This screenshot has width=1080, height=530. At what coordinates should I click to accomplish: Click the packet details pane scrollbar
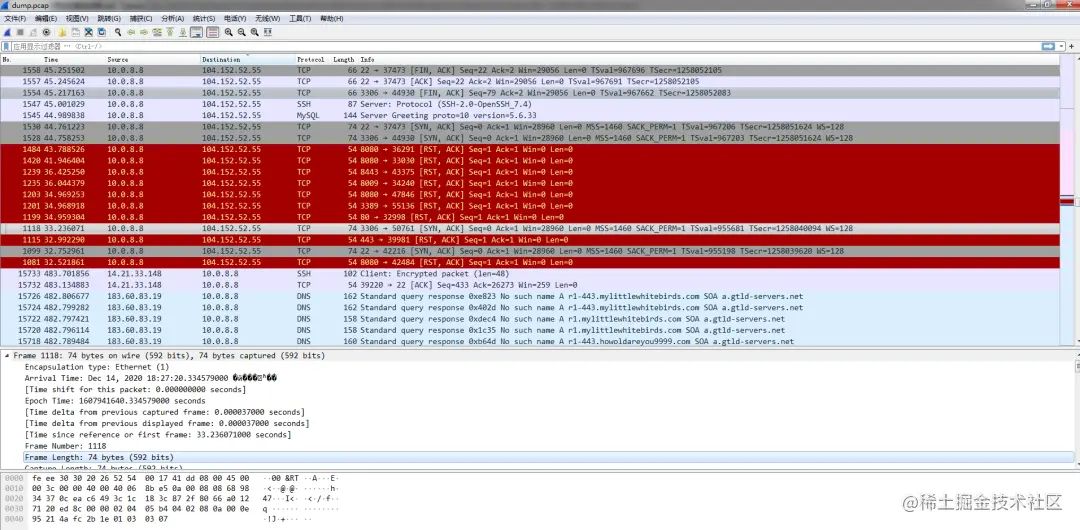(1076, 407)
